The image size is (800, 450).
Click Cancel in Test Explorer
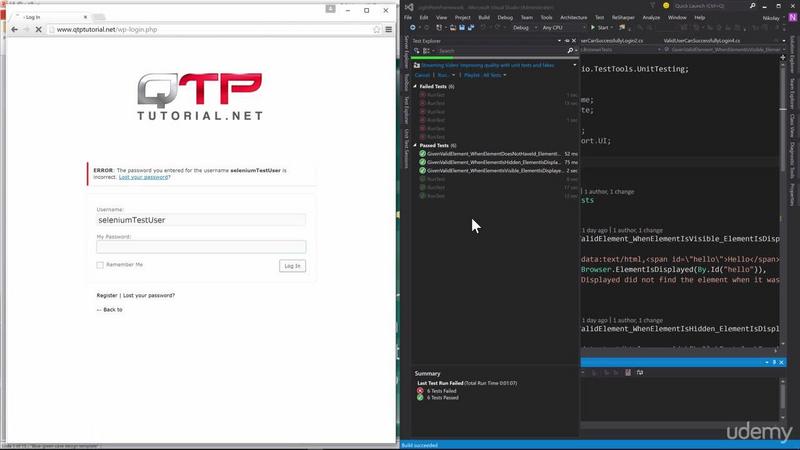point(422,75)
